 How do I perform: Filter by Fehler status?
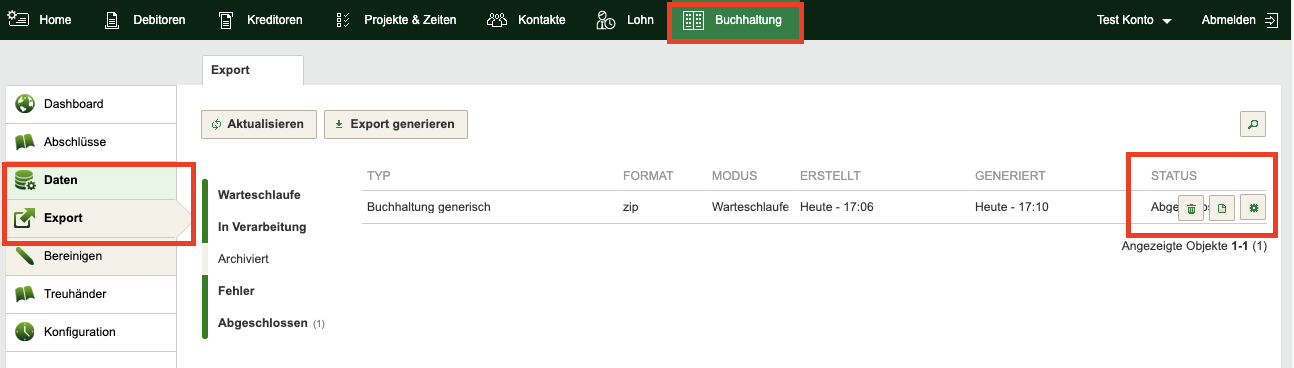[236, 290]
